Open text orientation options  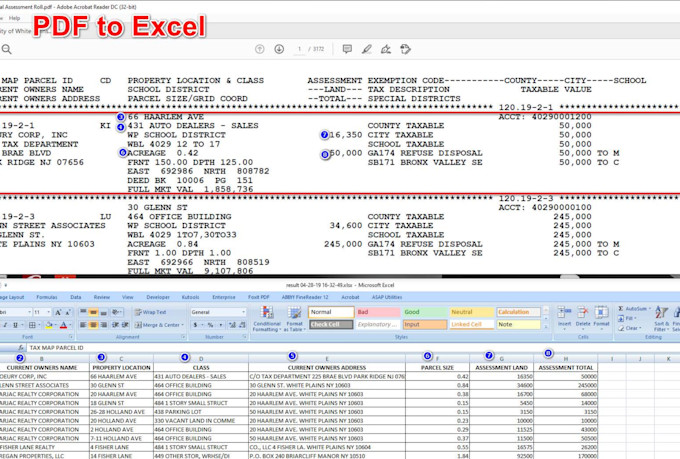tap(117, 312)
